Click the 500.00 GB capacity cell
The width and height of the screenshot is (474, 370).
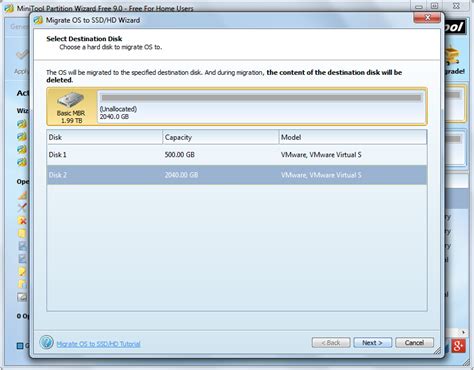(x=180, y=155)
